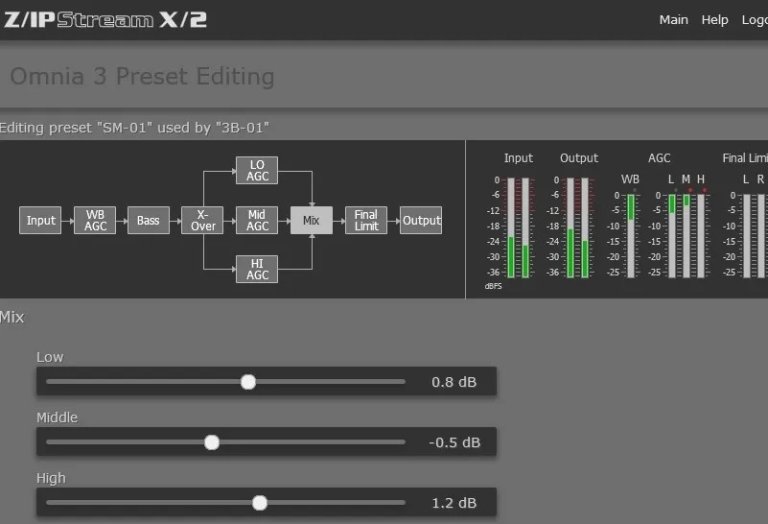The width and height of the screenshot is (768, 524).
Task: Click the Mix section heading
Action: pos(12,317)
